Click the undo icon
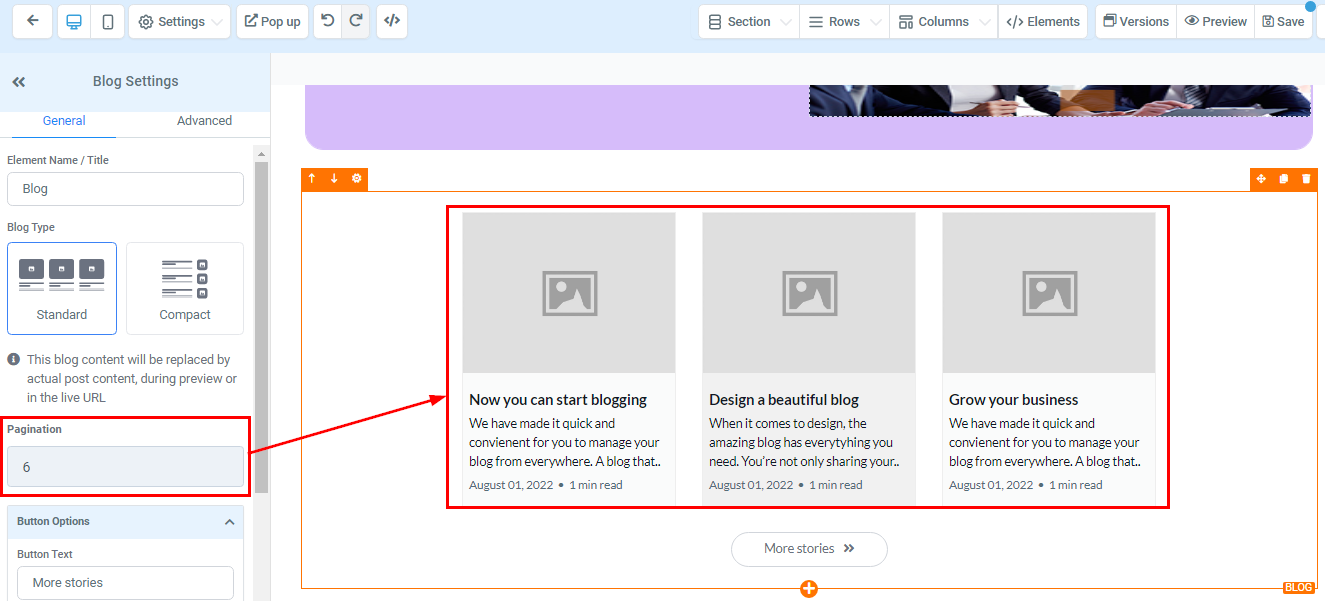 (x=327, y=21)
